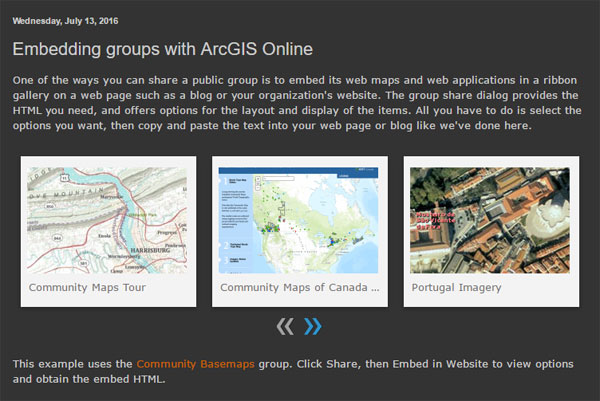600x401 pixels.
Task: Select the Community Maps of Canada caption
Action: [300, 287]
